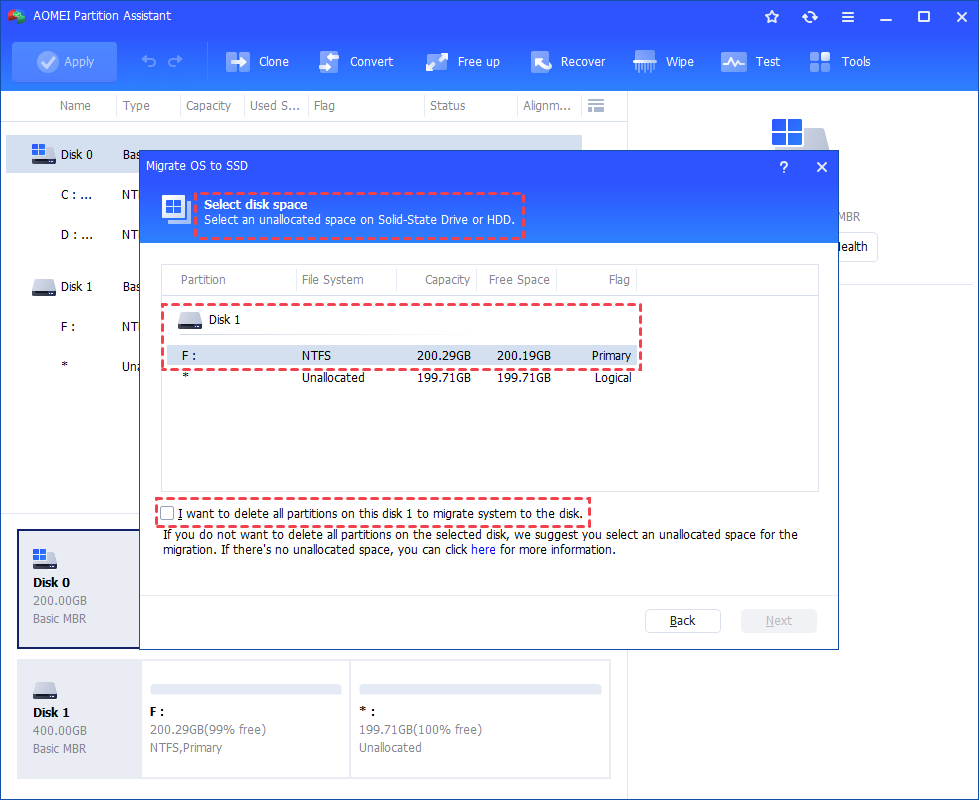Close the Migrate OS to SSD dialog

(x=822, y=167)
